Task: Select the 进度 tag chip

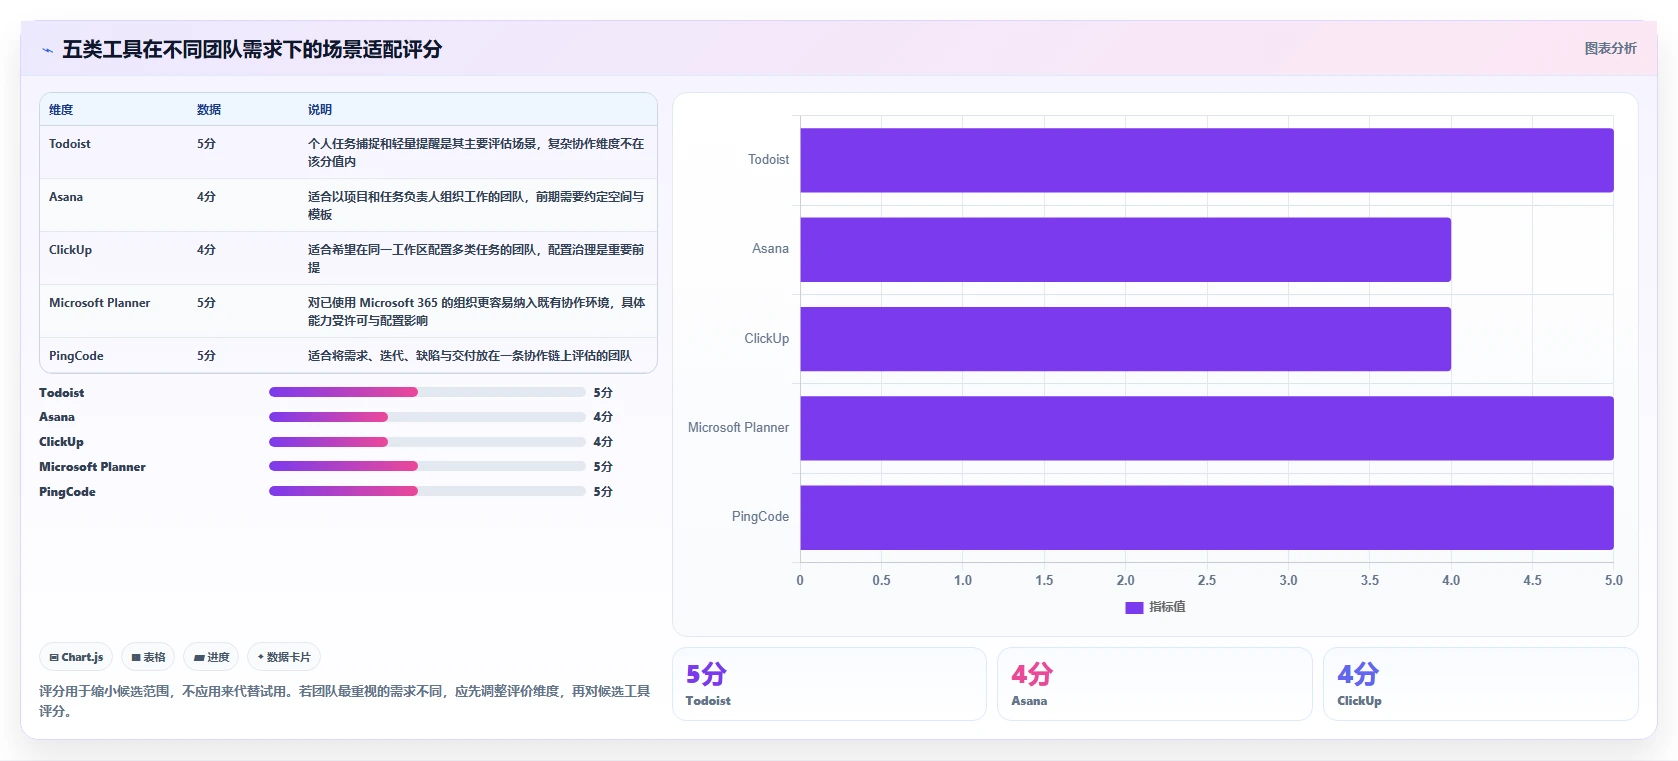Action: click(211, 657)
